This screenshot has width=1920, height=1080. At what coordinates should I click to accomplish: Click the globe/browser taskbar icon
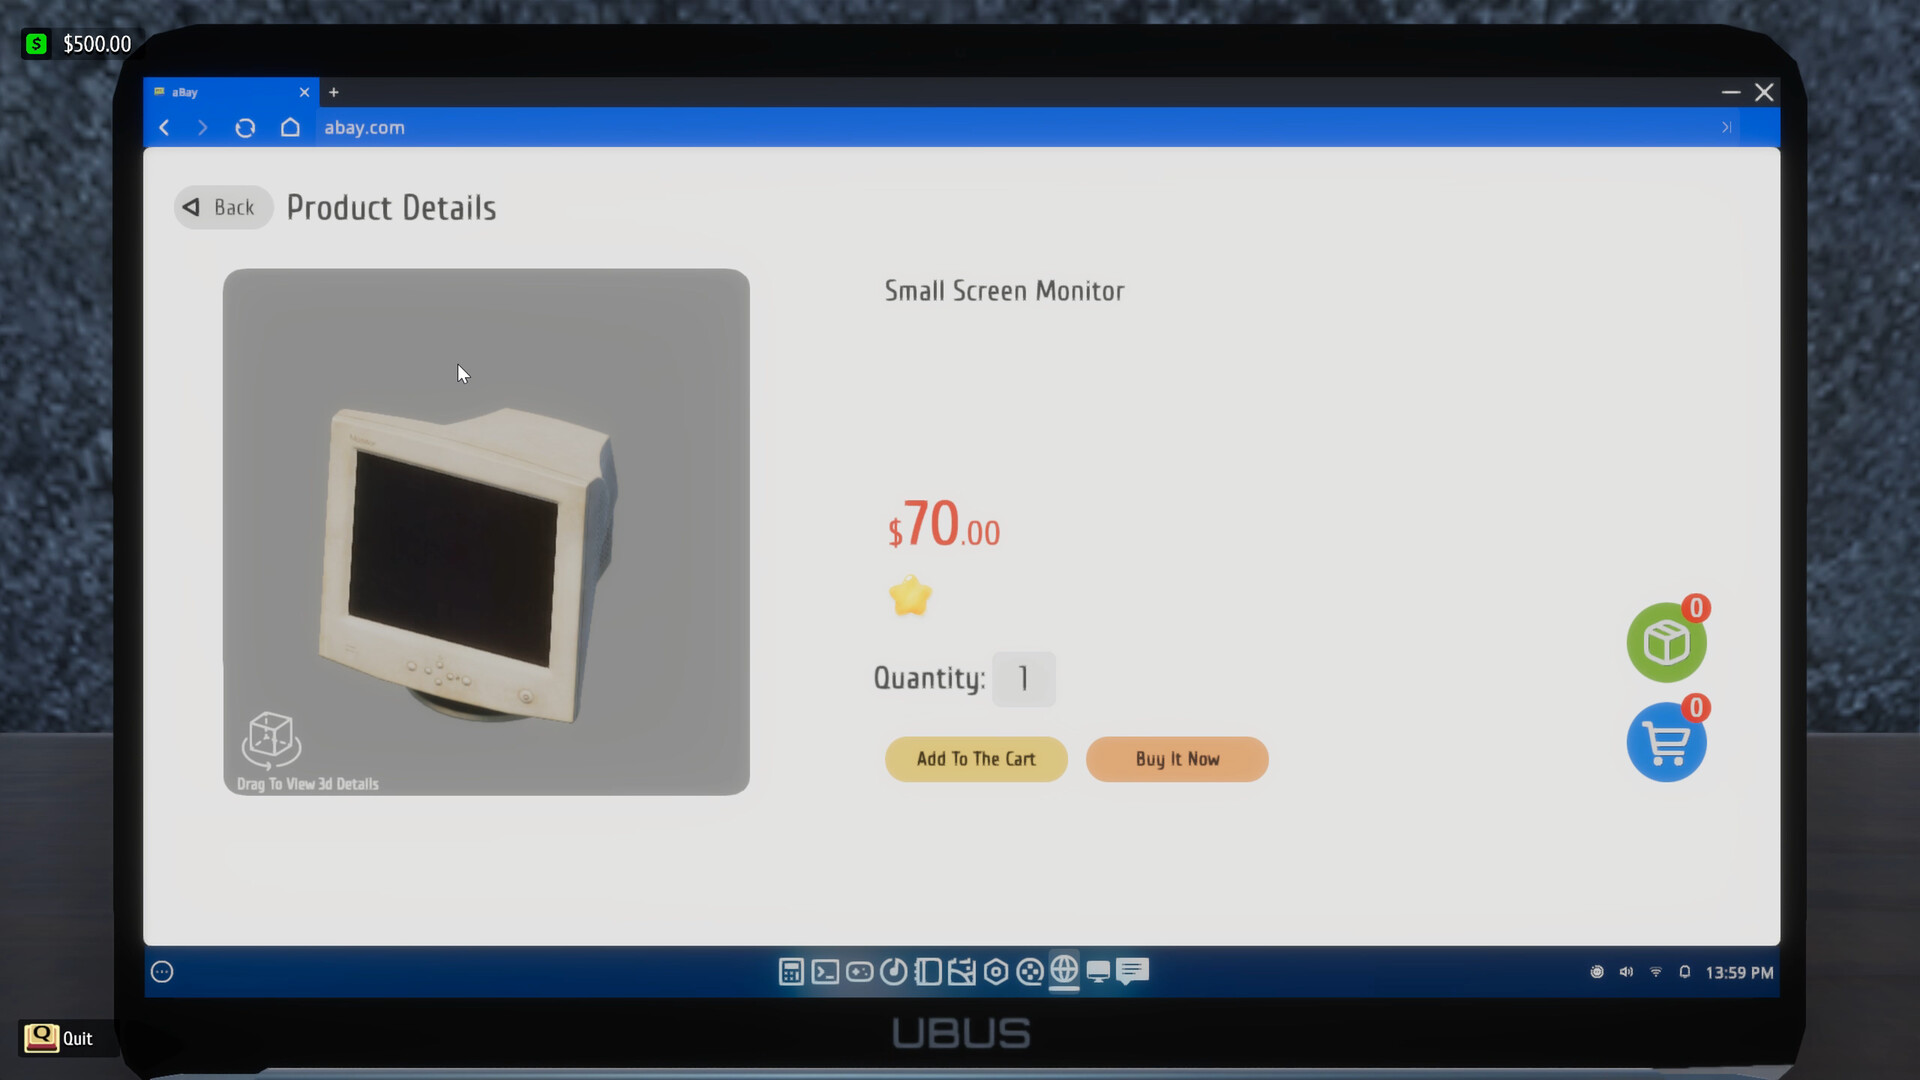click(x=1064, y=972)
